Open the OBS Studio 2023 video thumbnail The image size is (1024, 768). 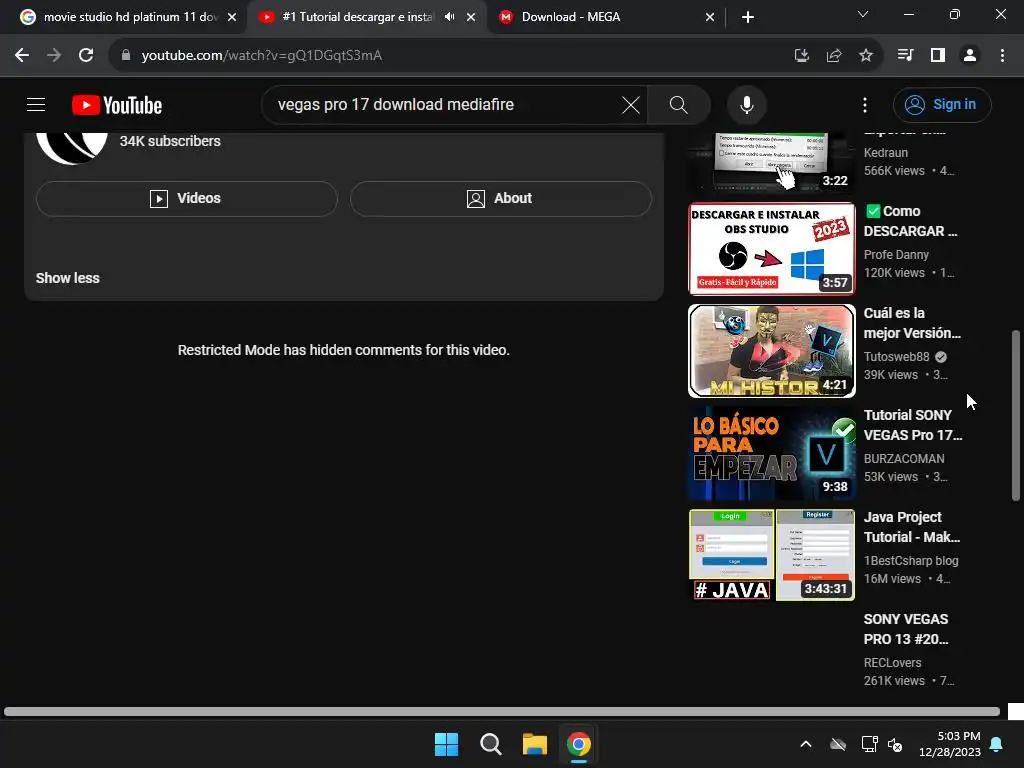pos(771,249)
